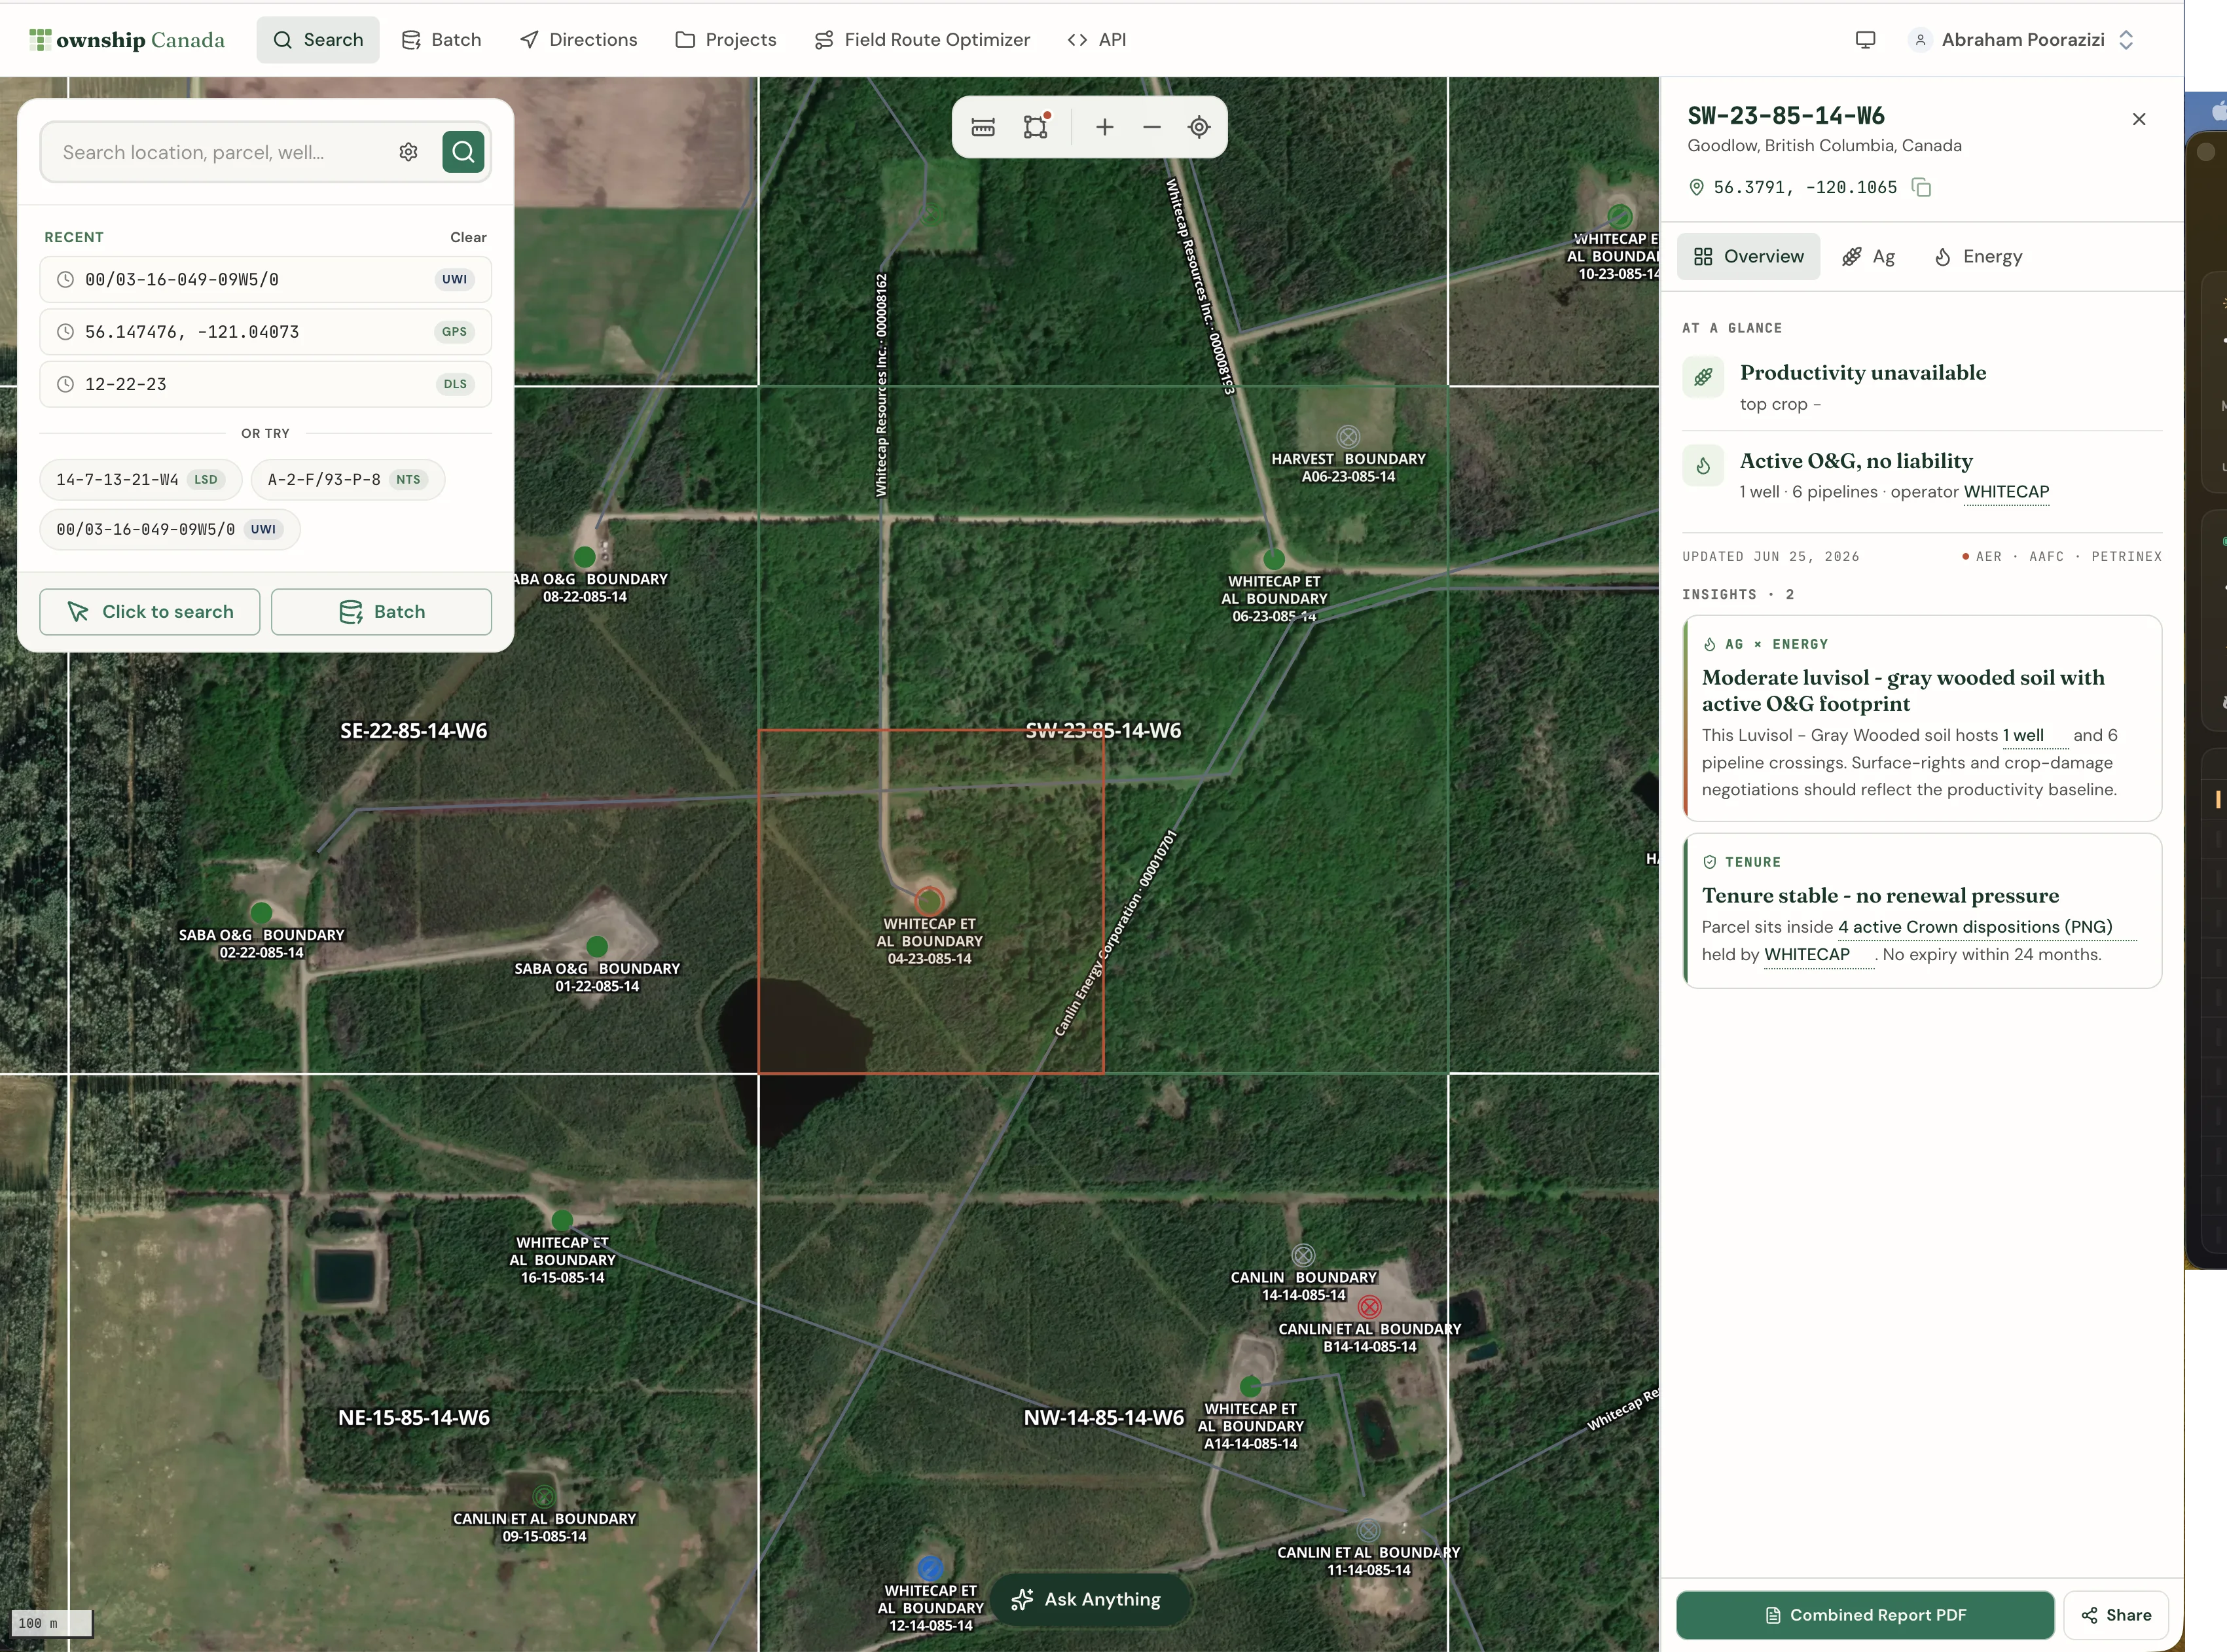
Task: Center map on my location
Action: click(1199, 127)
